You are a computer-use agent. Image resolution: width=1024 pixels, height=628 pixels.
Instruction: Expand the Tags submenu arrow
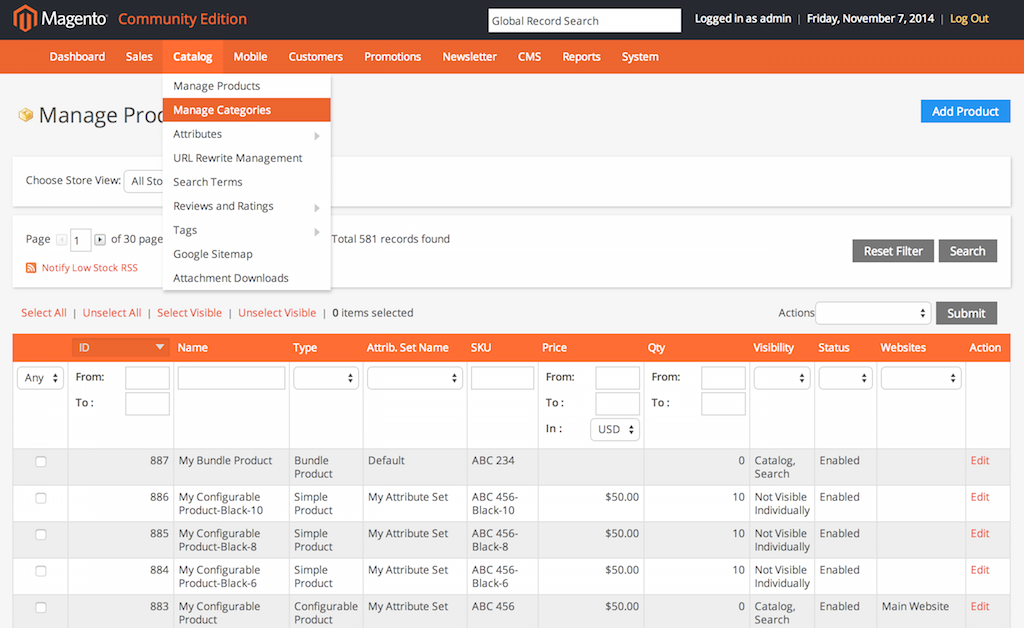click(x=317, y=232)
